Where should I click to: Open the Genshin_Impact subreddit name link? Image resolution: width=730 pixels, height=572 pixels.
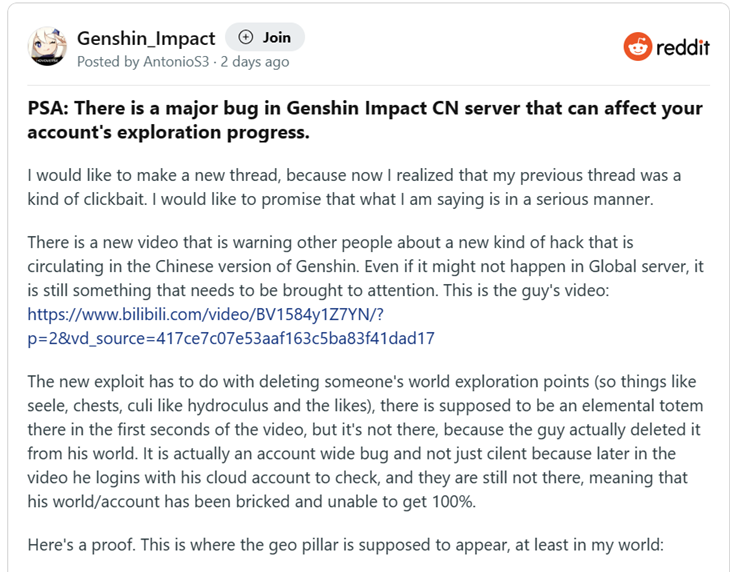point(146,38)
